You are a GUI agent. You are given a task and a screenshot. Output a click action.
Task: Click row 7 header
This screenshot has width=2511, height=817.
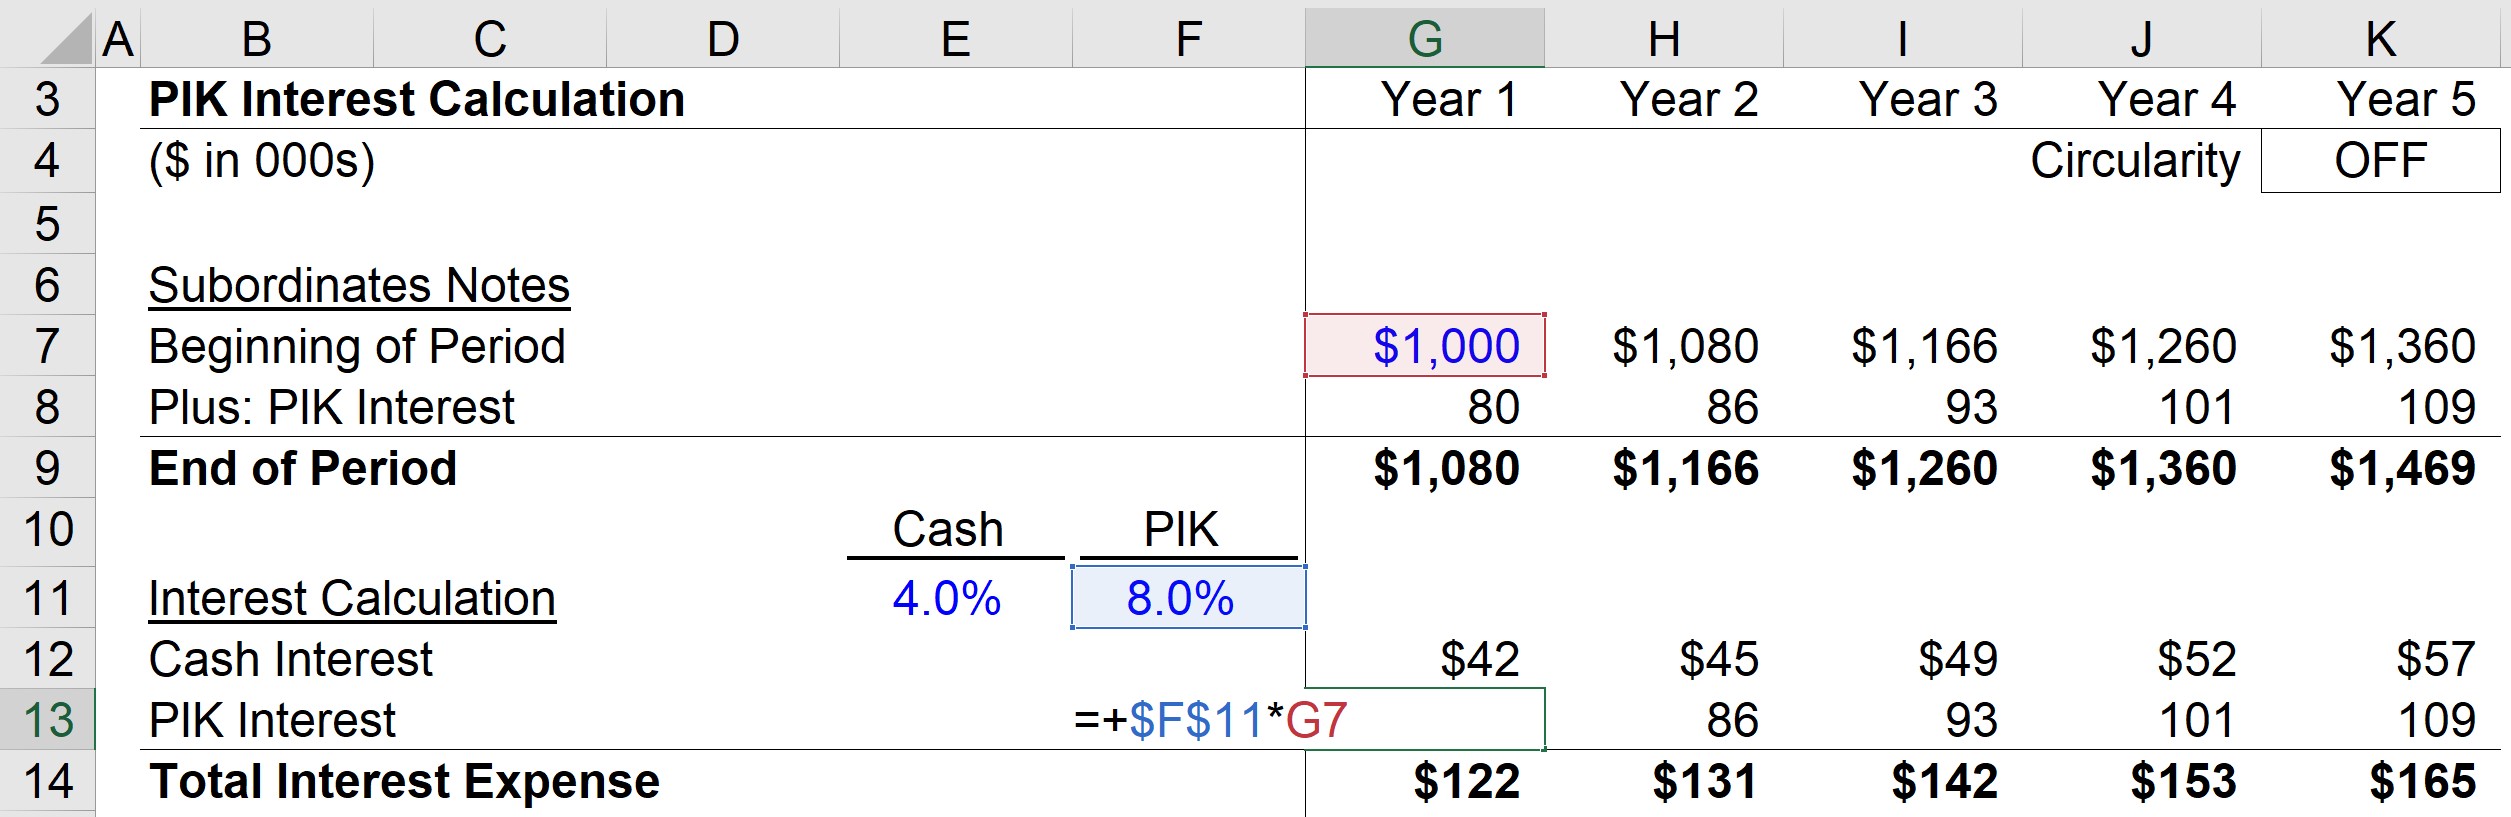tap(47, 346)
